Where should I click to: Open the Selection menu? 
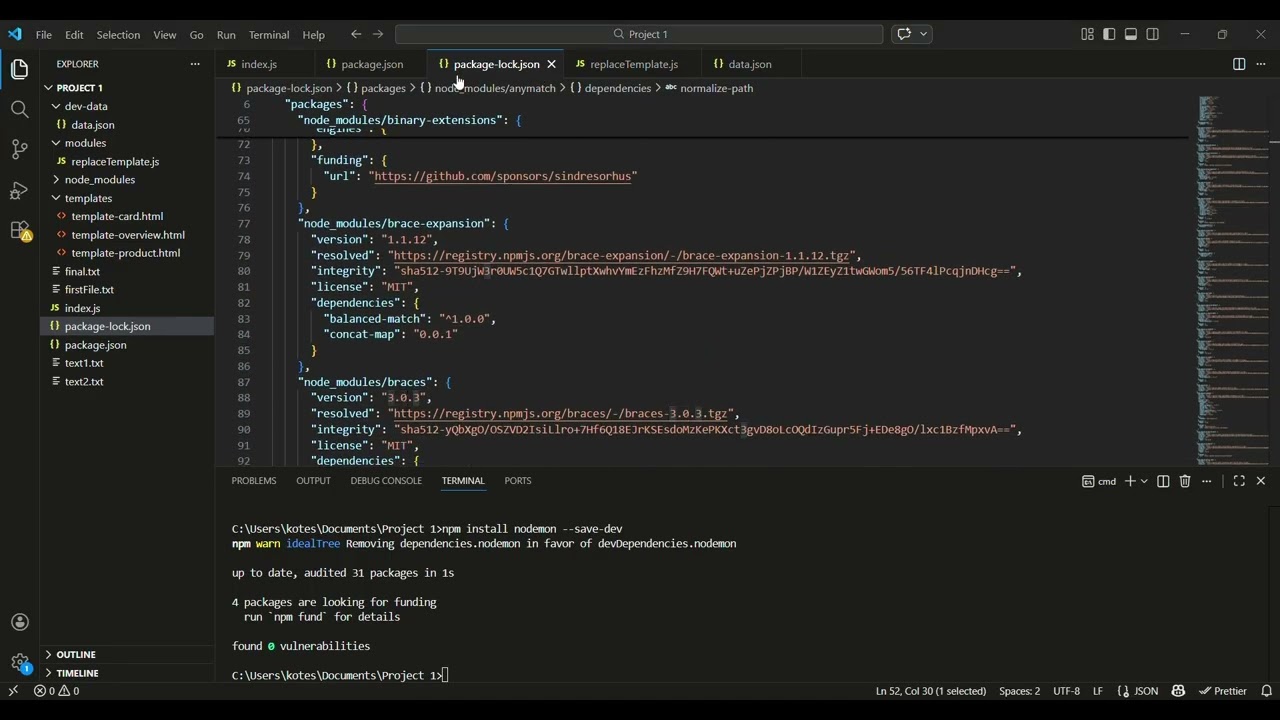pyautogui.click(x=118, y=34)
